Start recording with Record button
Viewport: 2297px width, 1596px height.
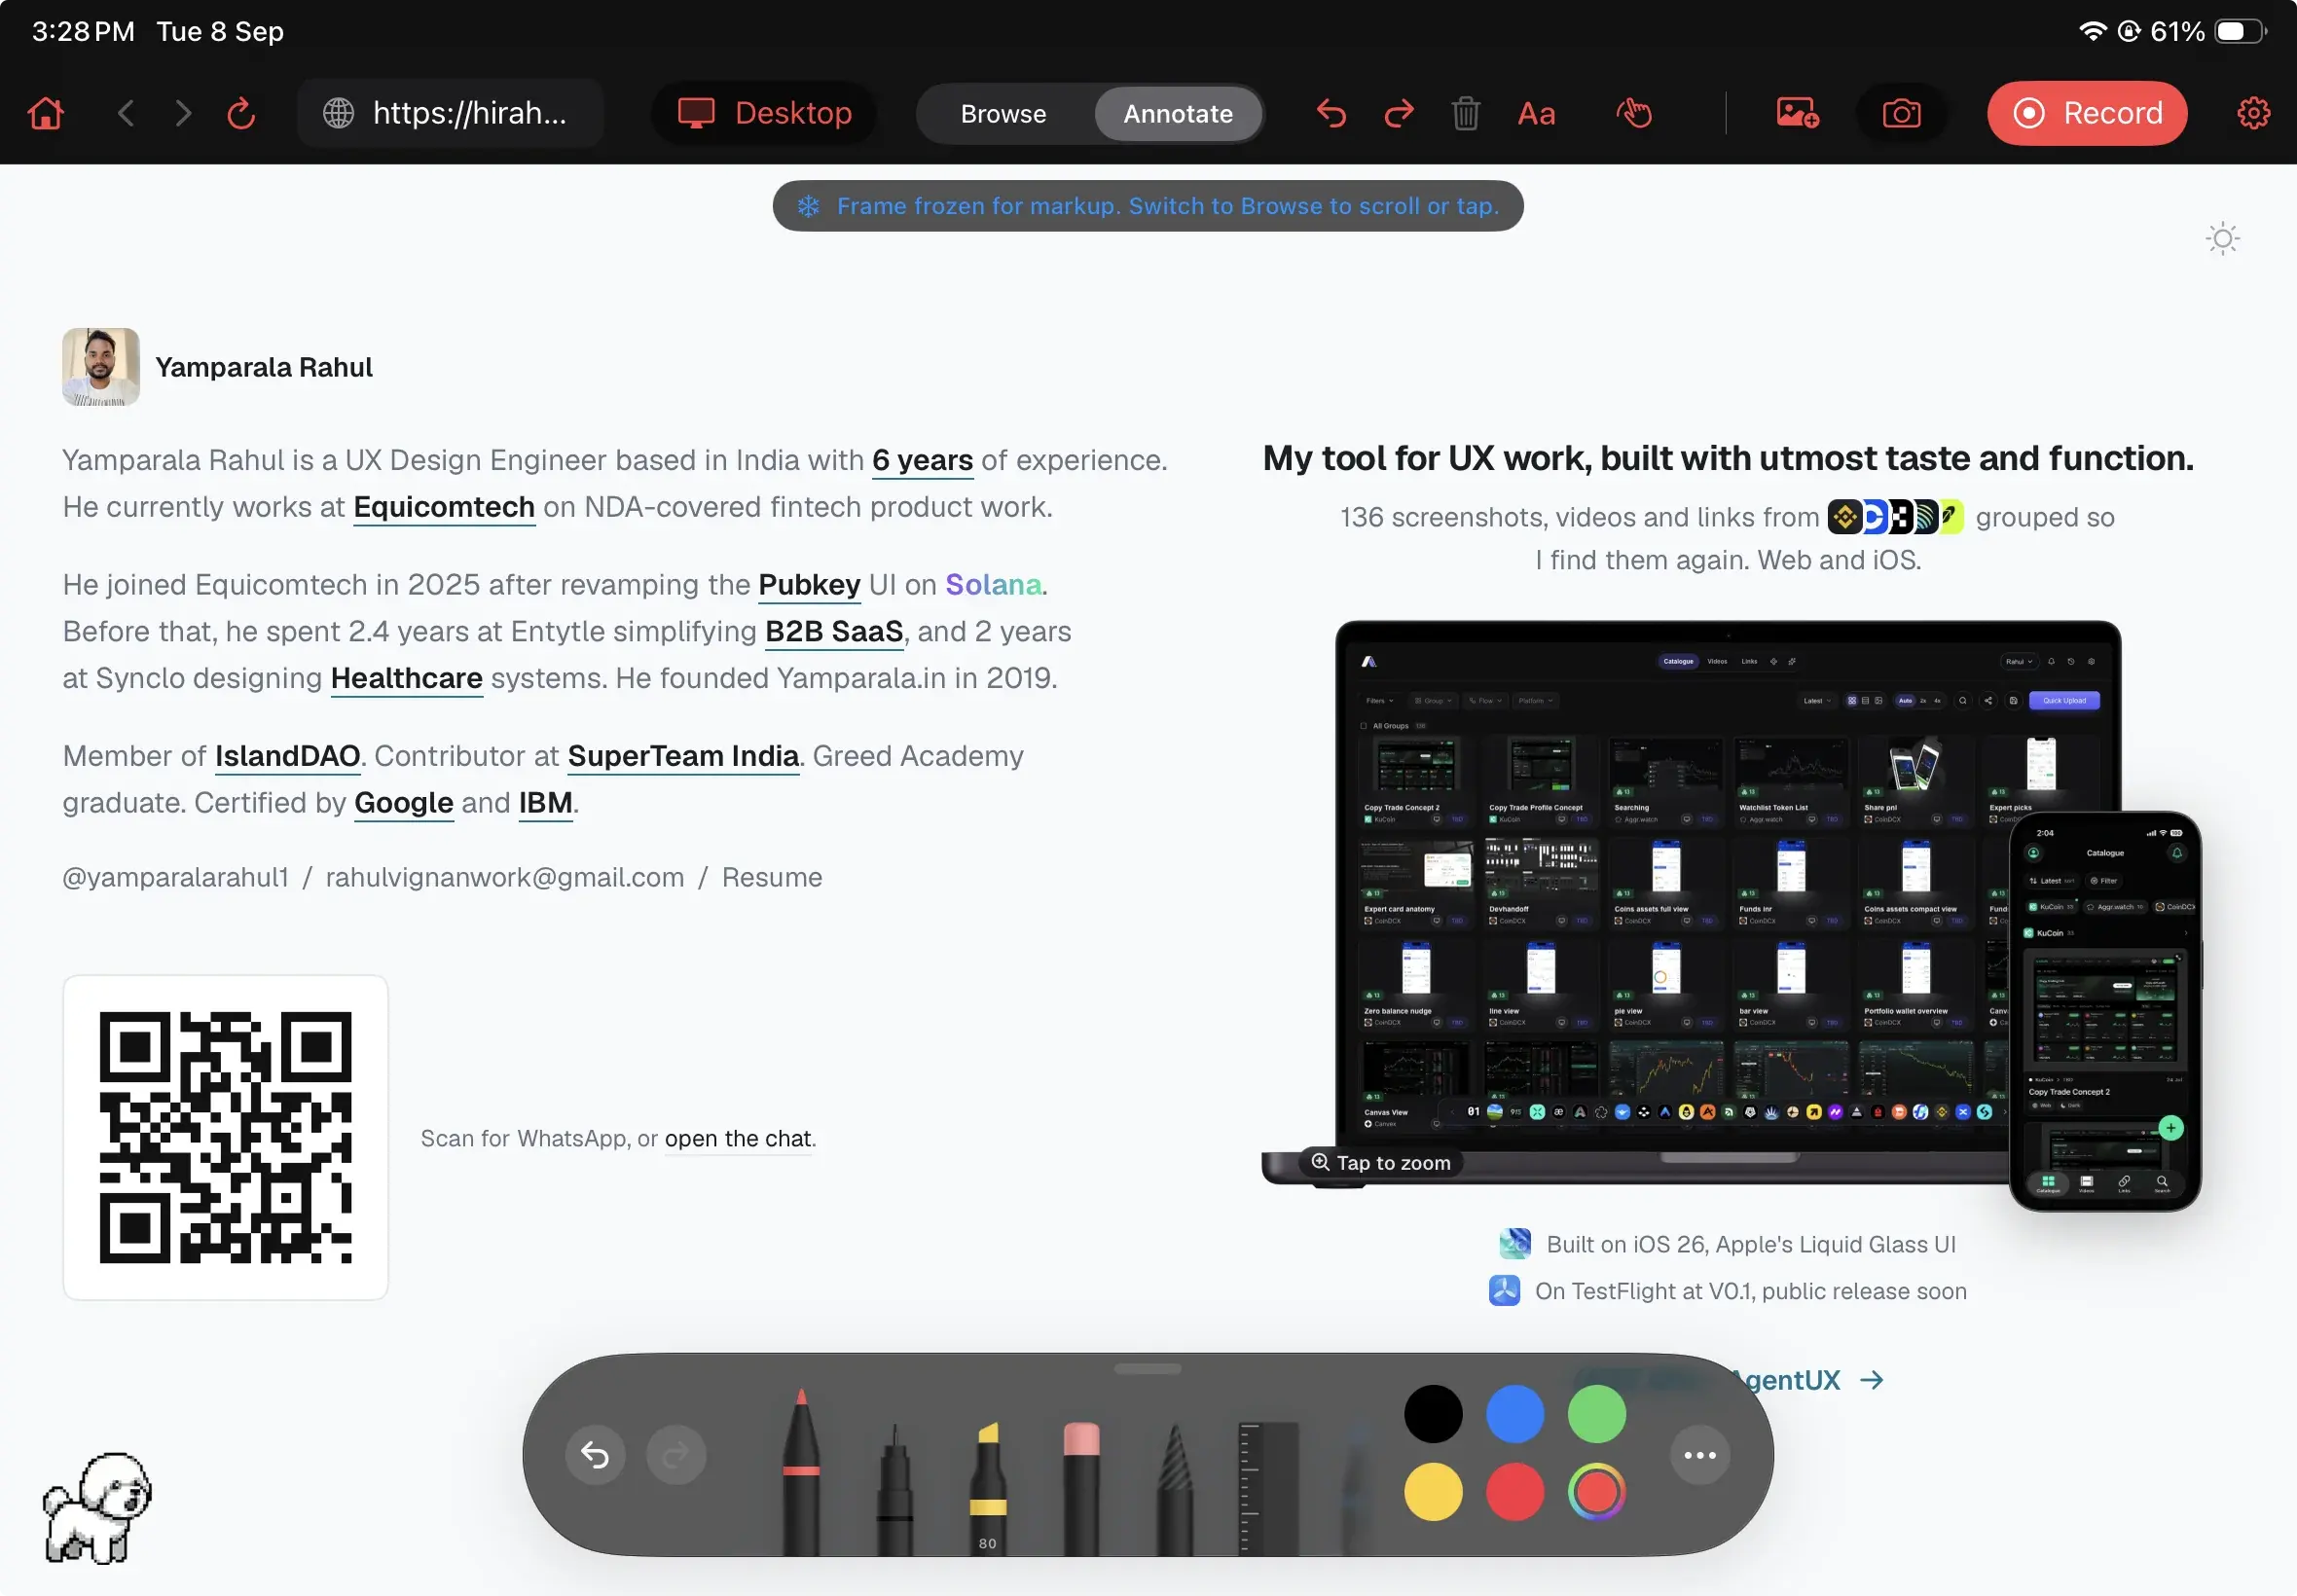pos(2087,113)
